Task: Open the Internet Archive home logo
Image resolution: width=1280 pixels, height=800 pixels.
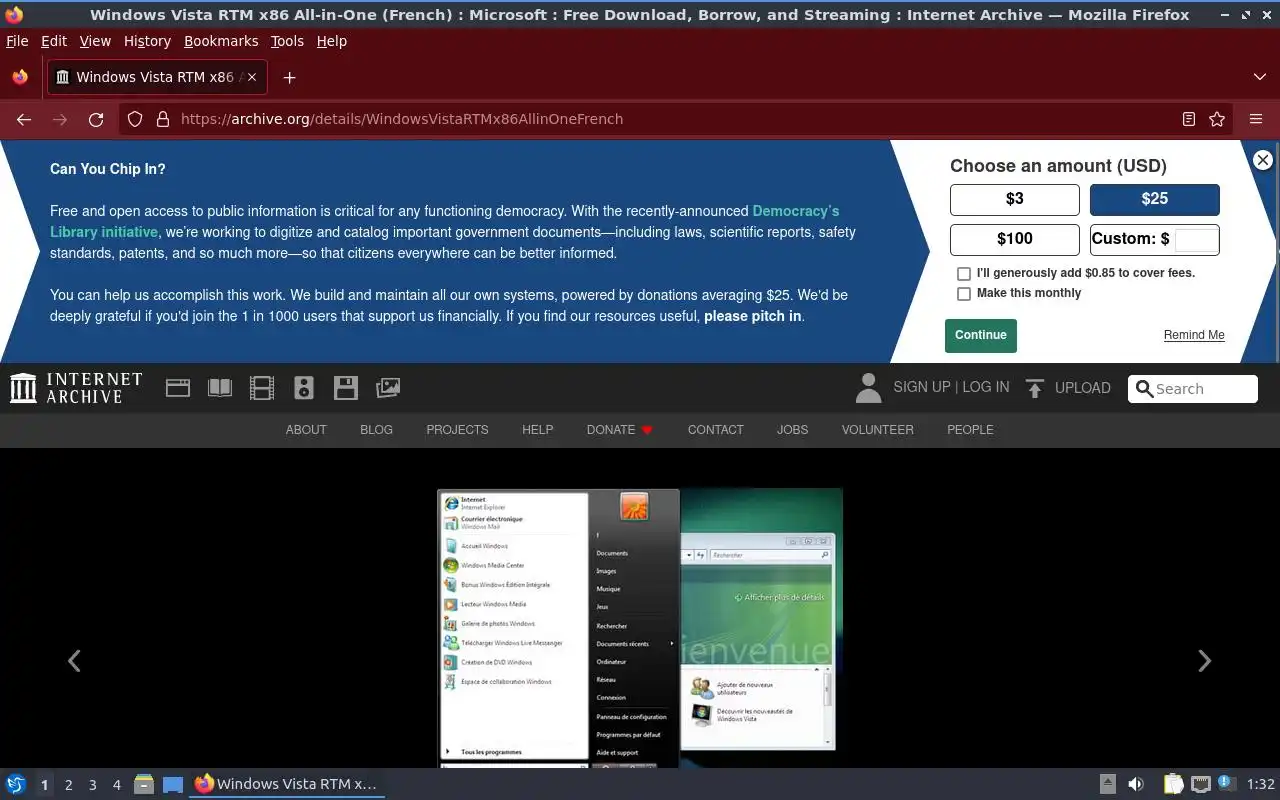Action: tap(76, 388)
